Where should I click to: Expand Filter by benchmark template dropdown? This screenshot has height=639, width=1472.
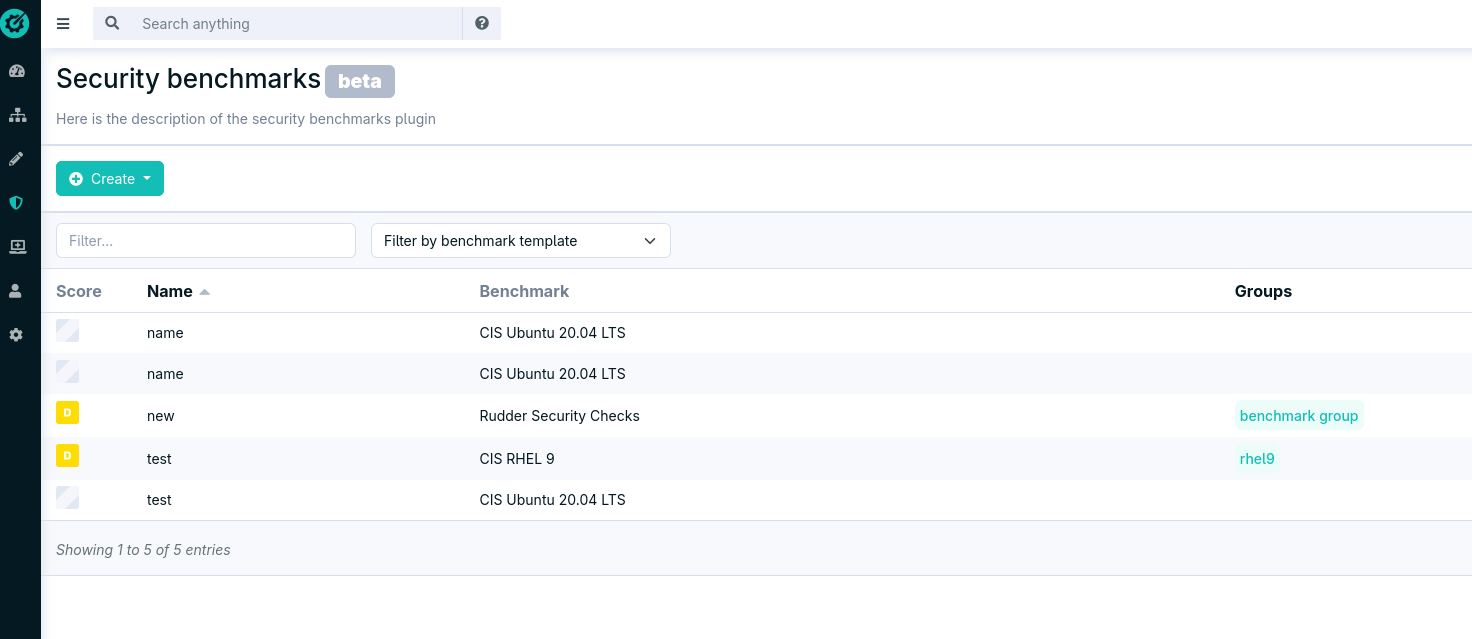pyautogui.click(x=520, y=241)
